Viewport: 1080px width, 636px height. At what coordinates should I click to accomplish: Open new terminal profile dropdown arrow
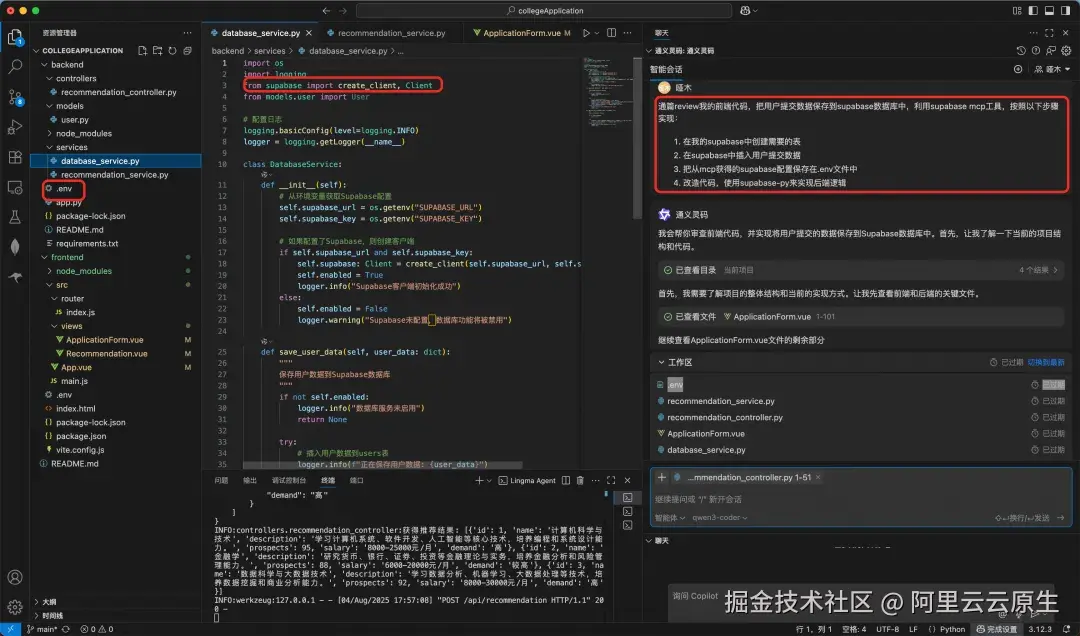489,480
